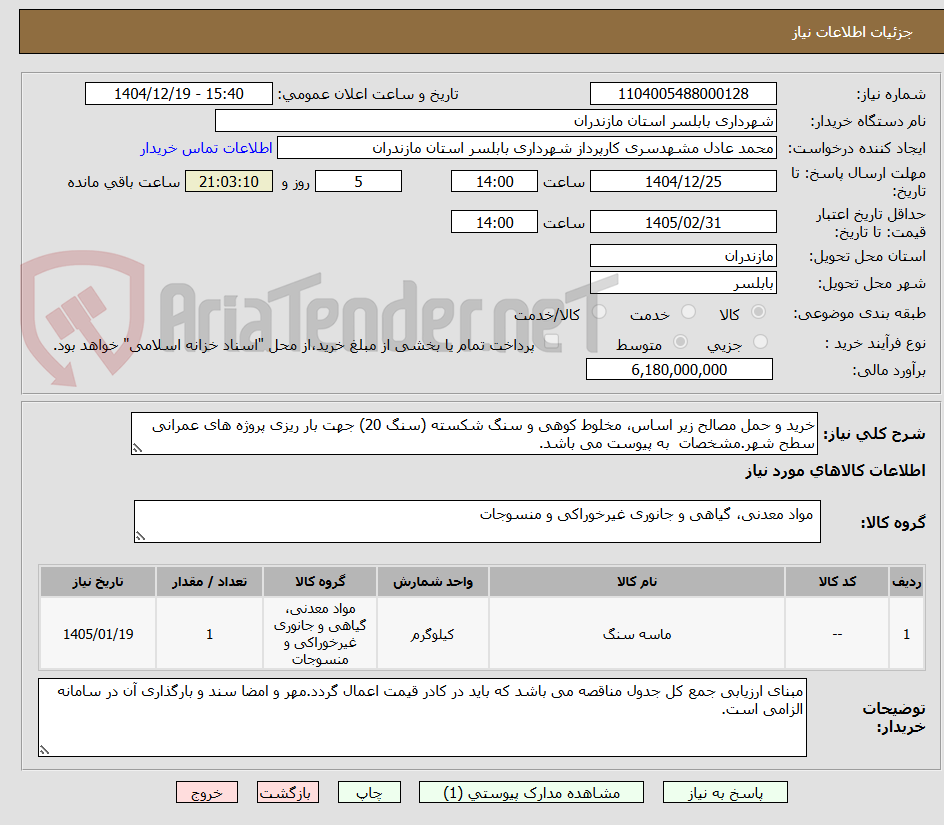Screen dimensions: 944x825
Task: Click the delivery city field بابلسر
Action: [x=683, y=283]
